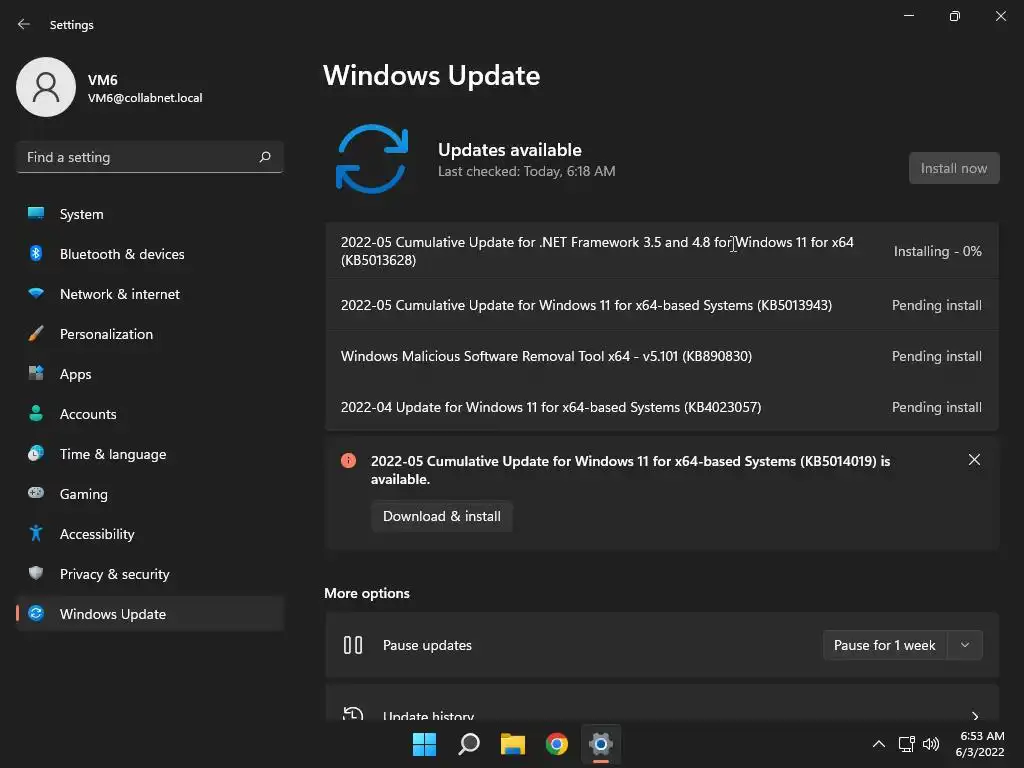The height and width of the screenshot is (768, 1024).
Task: Open Network & internet settings
Action: pos(150,294)
